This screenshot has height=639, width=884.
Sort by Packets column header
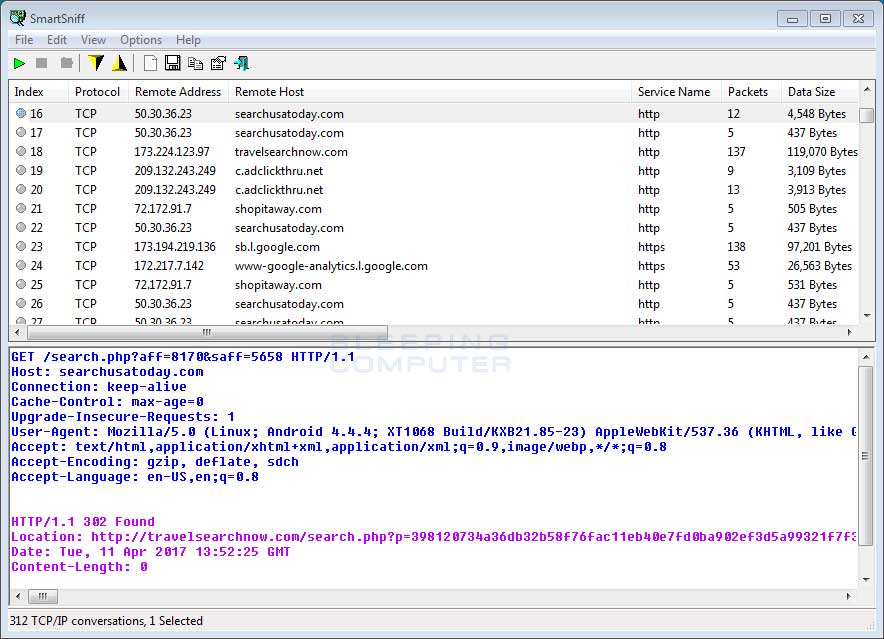point(751,92)
